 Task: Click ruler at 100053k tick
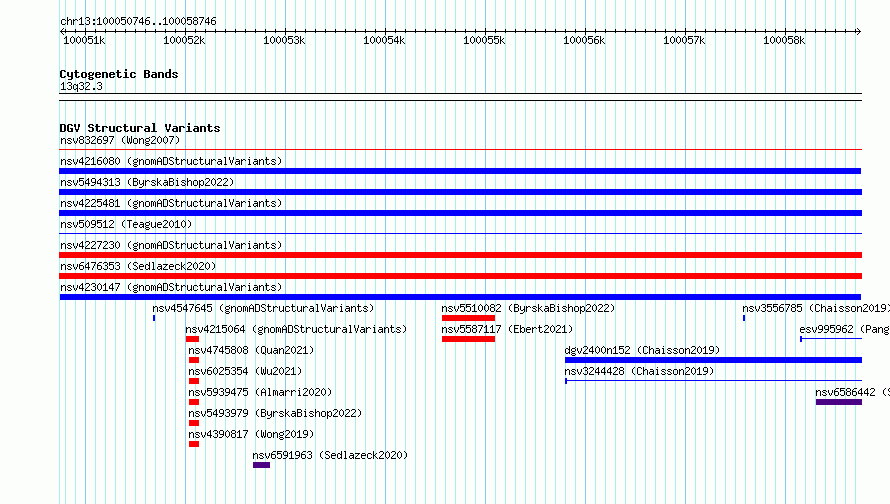click(284, 40)
